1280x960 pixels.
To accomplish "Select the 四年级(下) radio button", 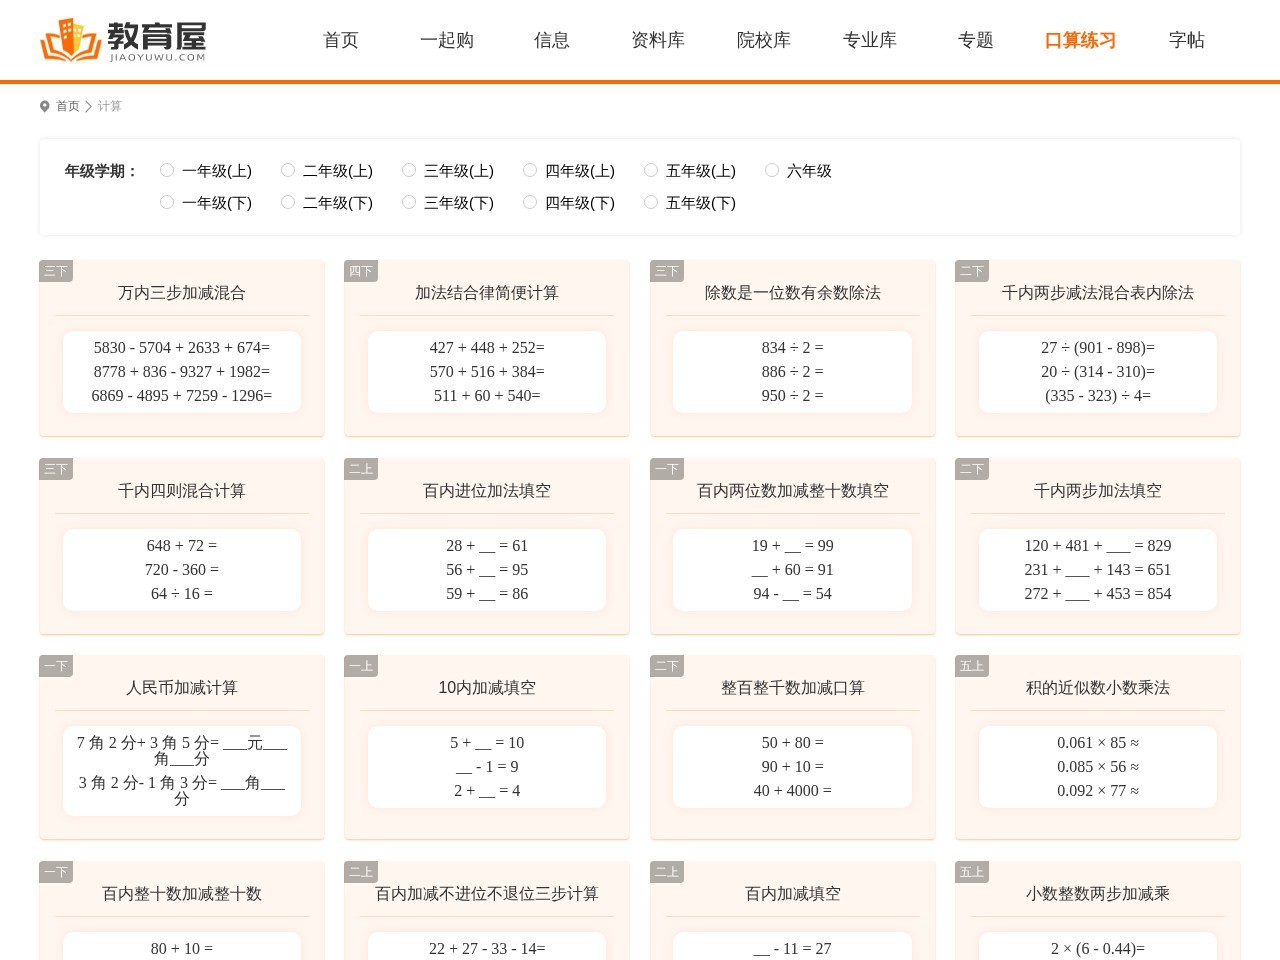I will (x=530, y=202).
